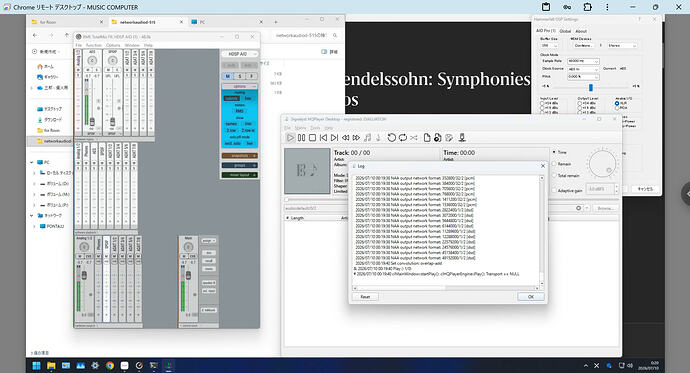This screenshot has width=690, height=373.
Task: Click the Chrome icon in the taskbar
Action: point(110,366)
